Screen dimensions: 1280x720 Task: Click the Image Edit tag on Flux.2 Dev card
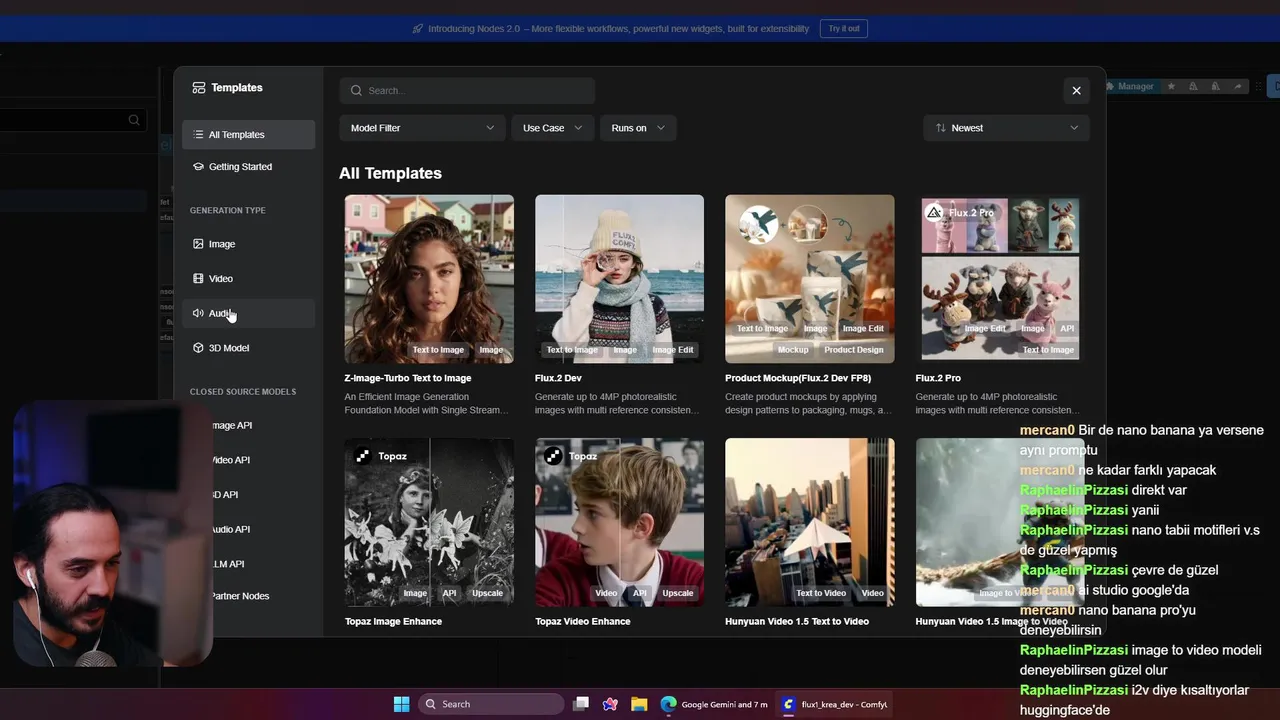point(673,350)
